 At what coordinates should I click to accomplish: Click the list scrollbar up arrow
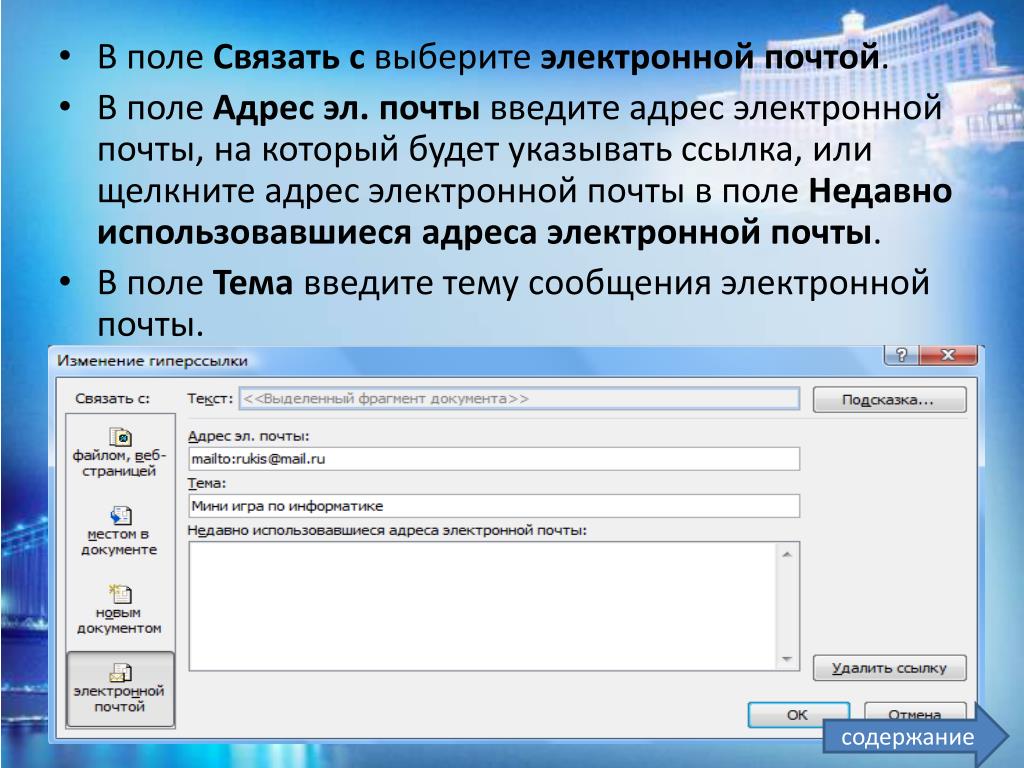[787, 554]
